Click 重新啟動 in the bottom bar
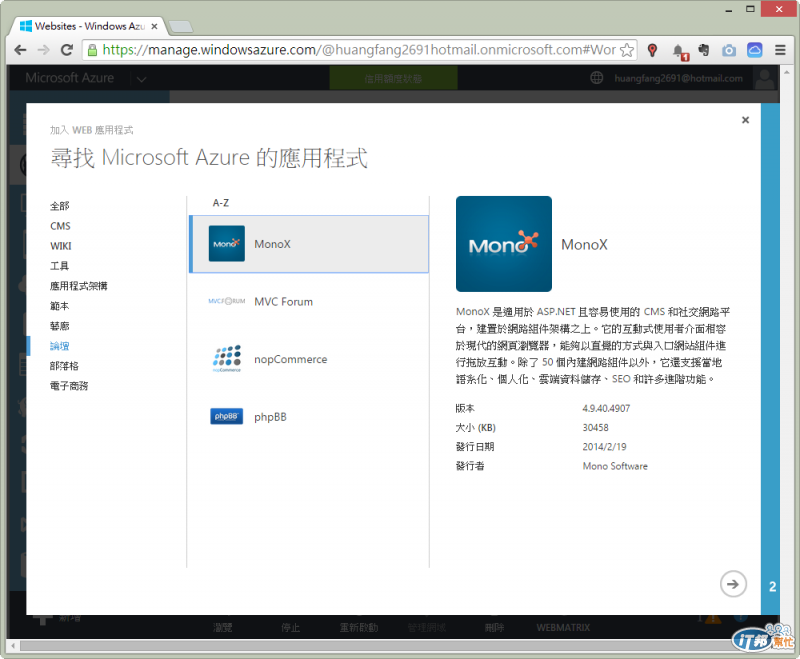800x659 pixels. [x=359, y=627]
